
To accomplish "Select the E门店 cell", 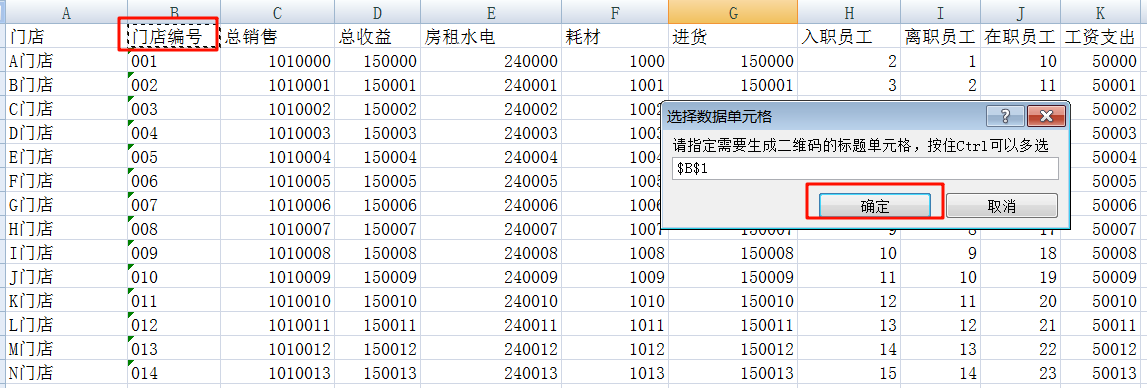I will pos(67,157).
